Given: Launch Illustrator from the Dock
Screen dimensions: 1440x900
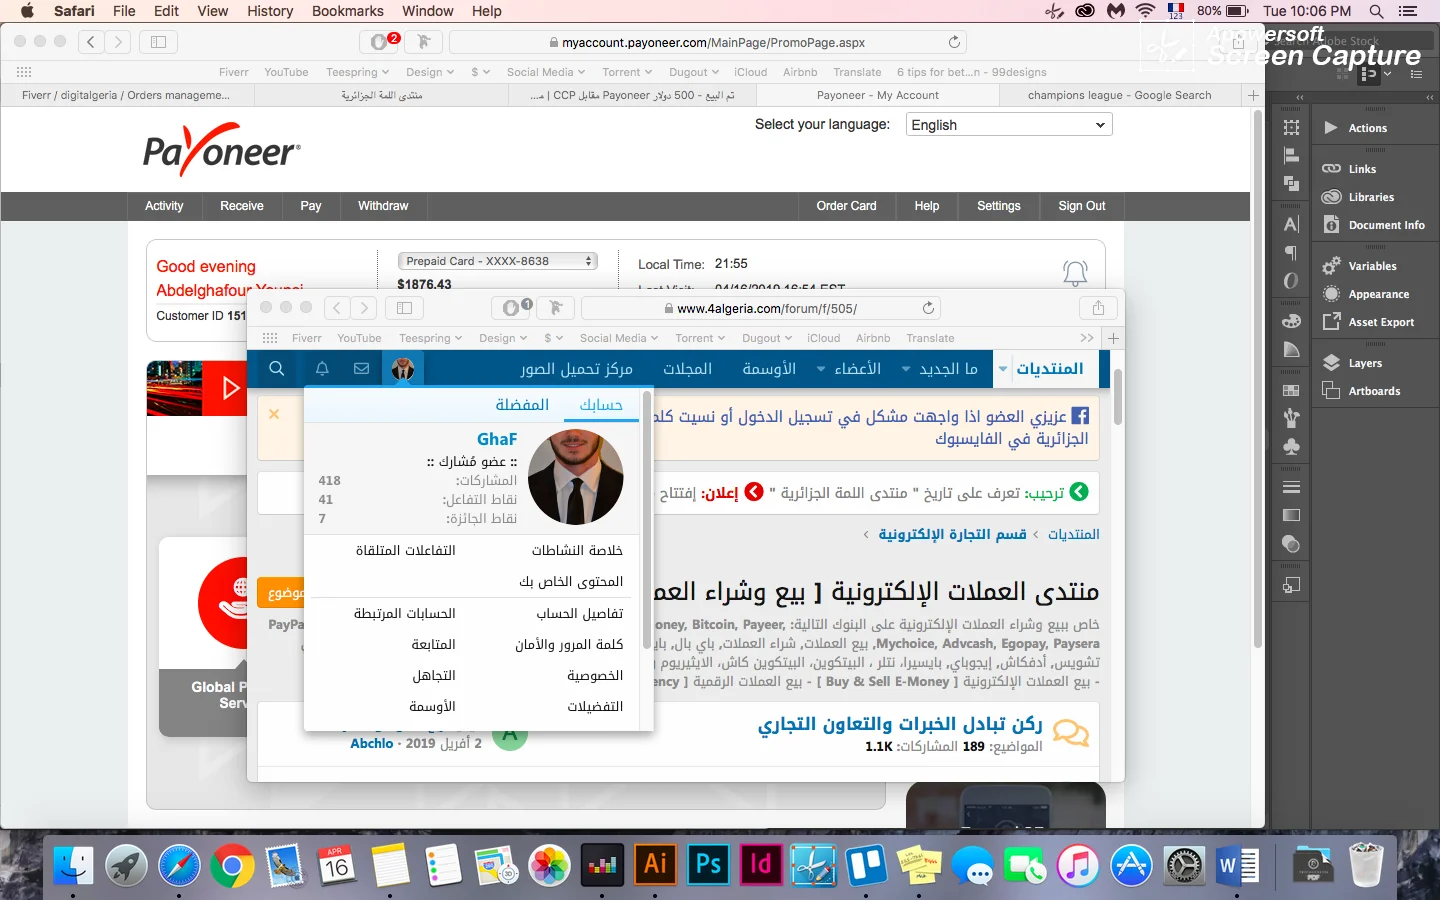Looking at the screenshot, I should 655,864.
